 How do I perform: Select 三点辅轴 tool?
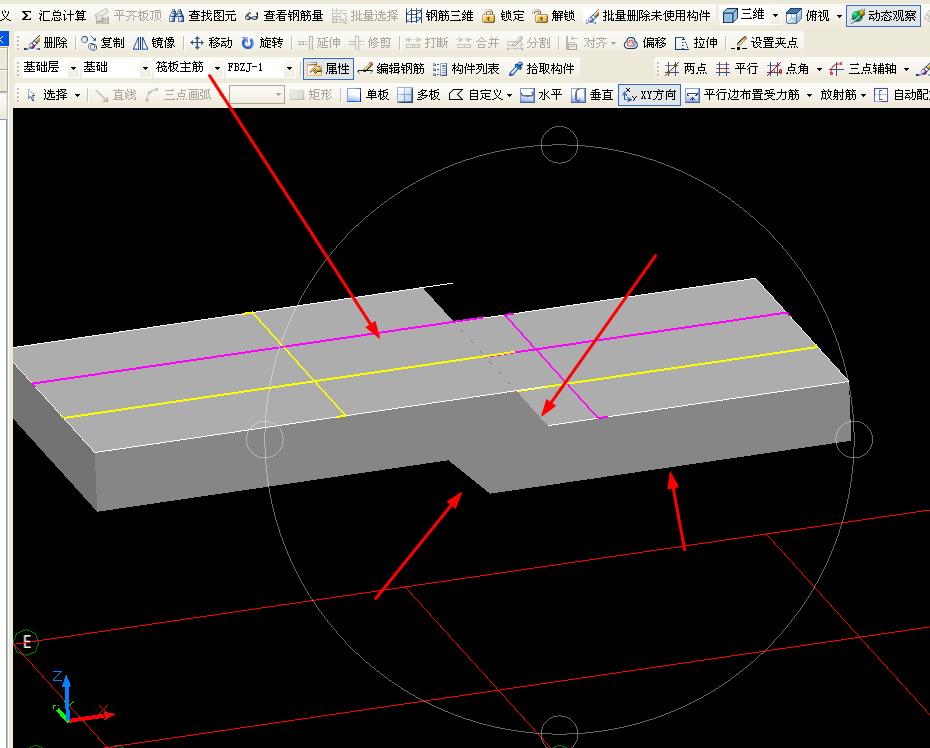pyautogui.click(x=863, y=69)
